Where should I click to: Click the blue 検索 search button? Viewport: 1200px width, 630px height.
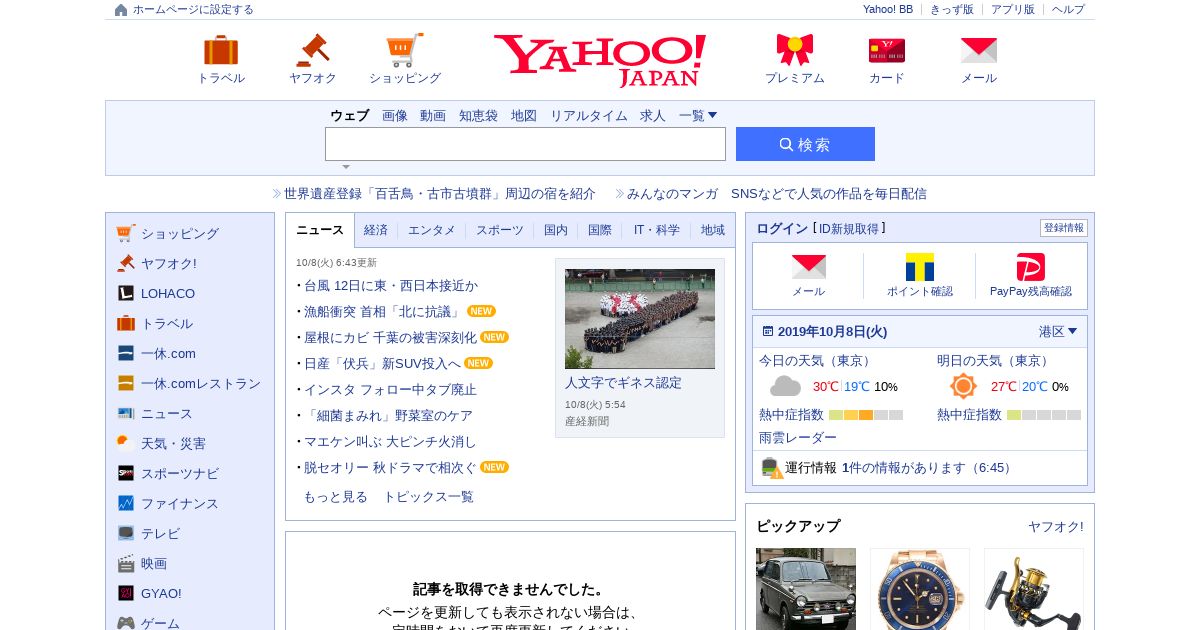[805, 144]
